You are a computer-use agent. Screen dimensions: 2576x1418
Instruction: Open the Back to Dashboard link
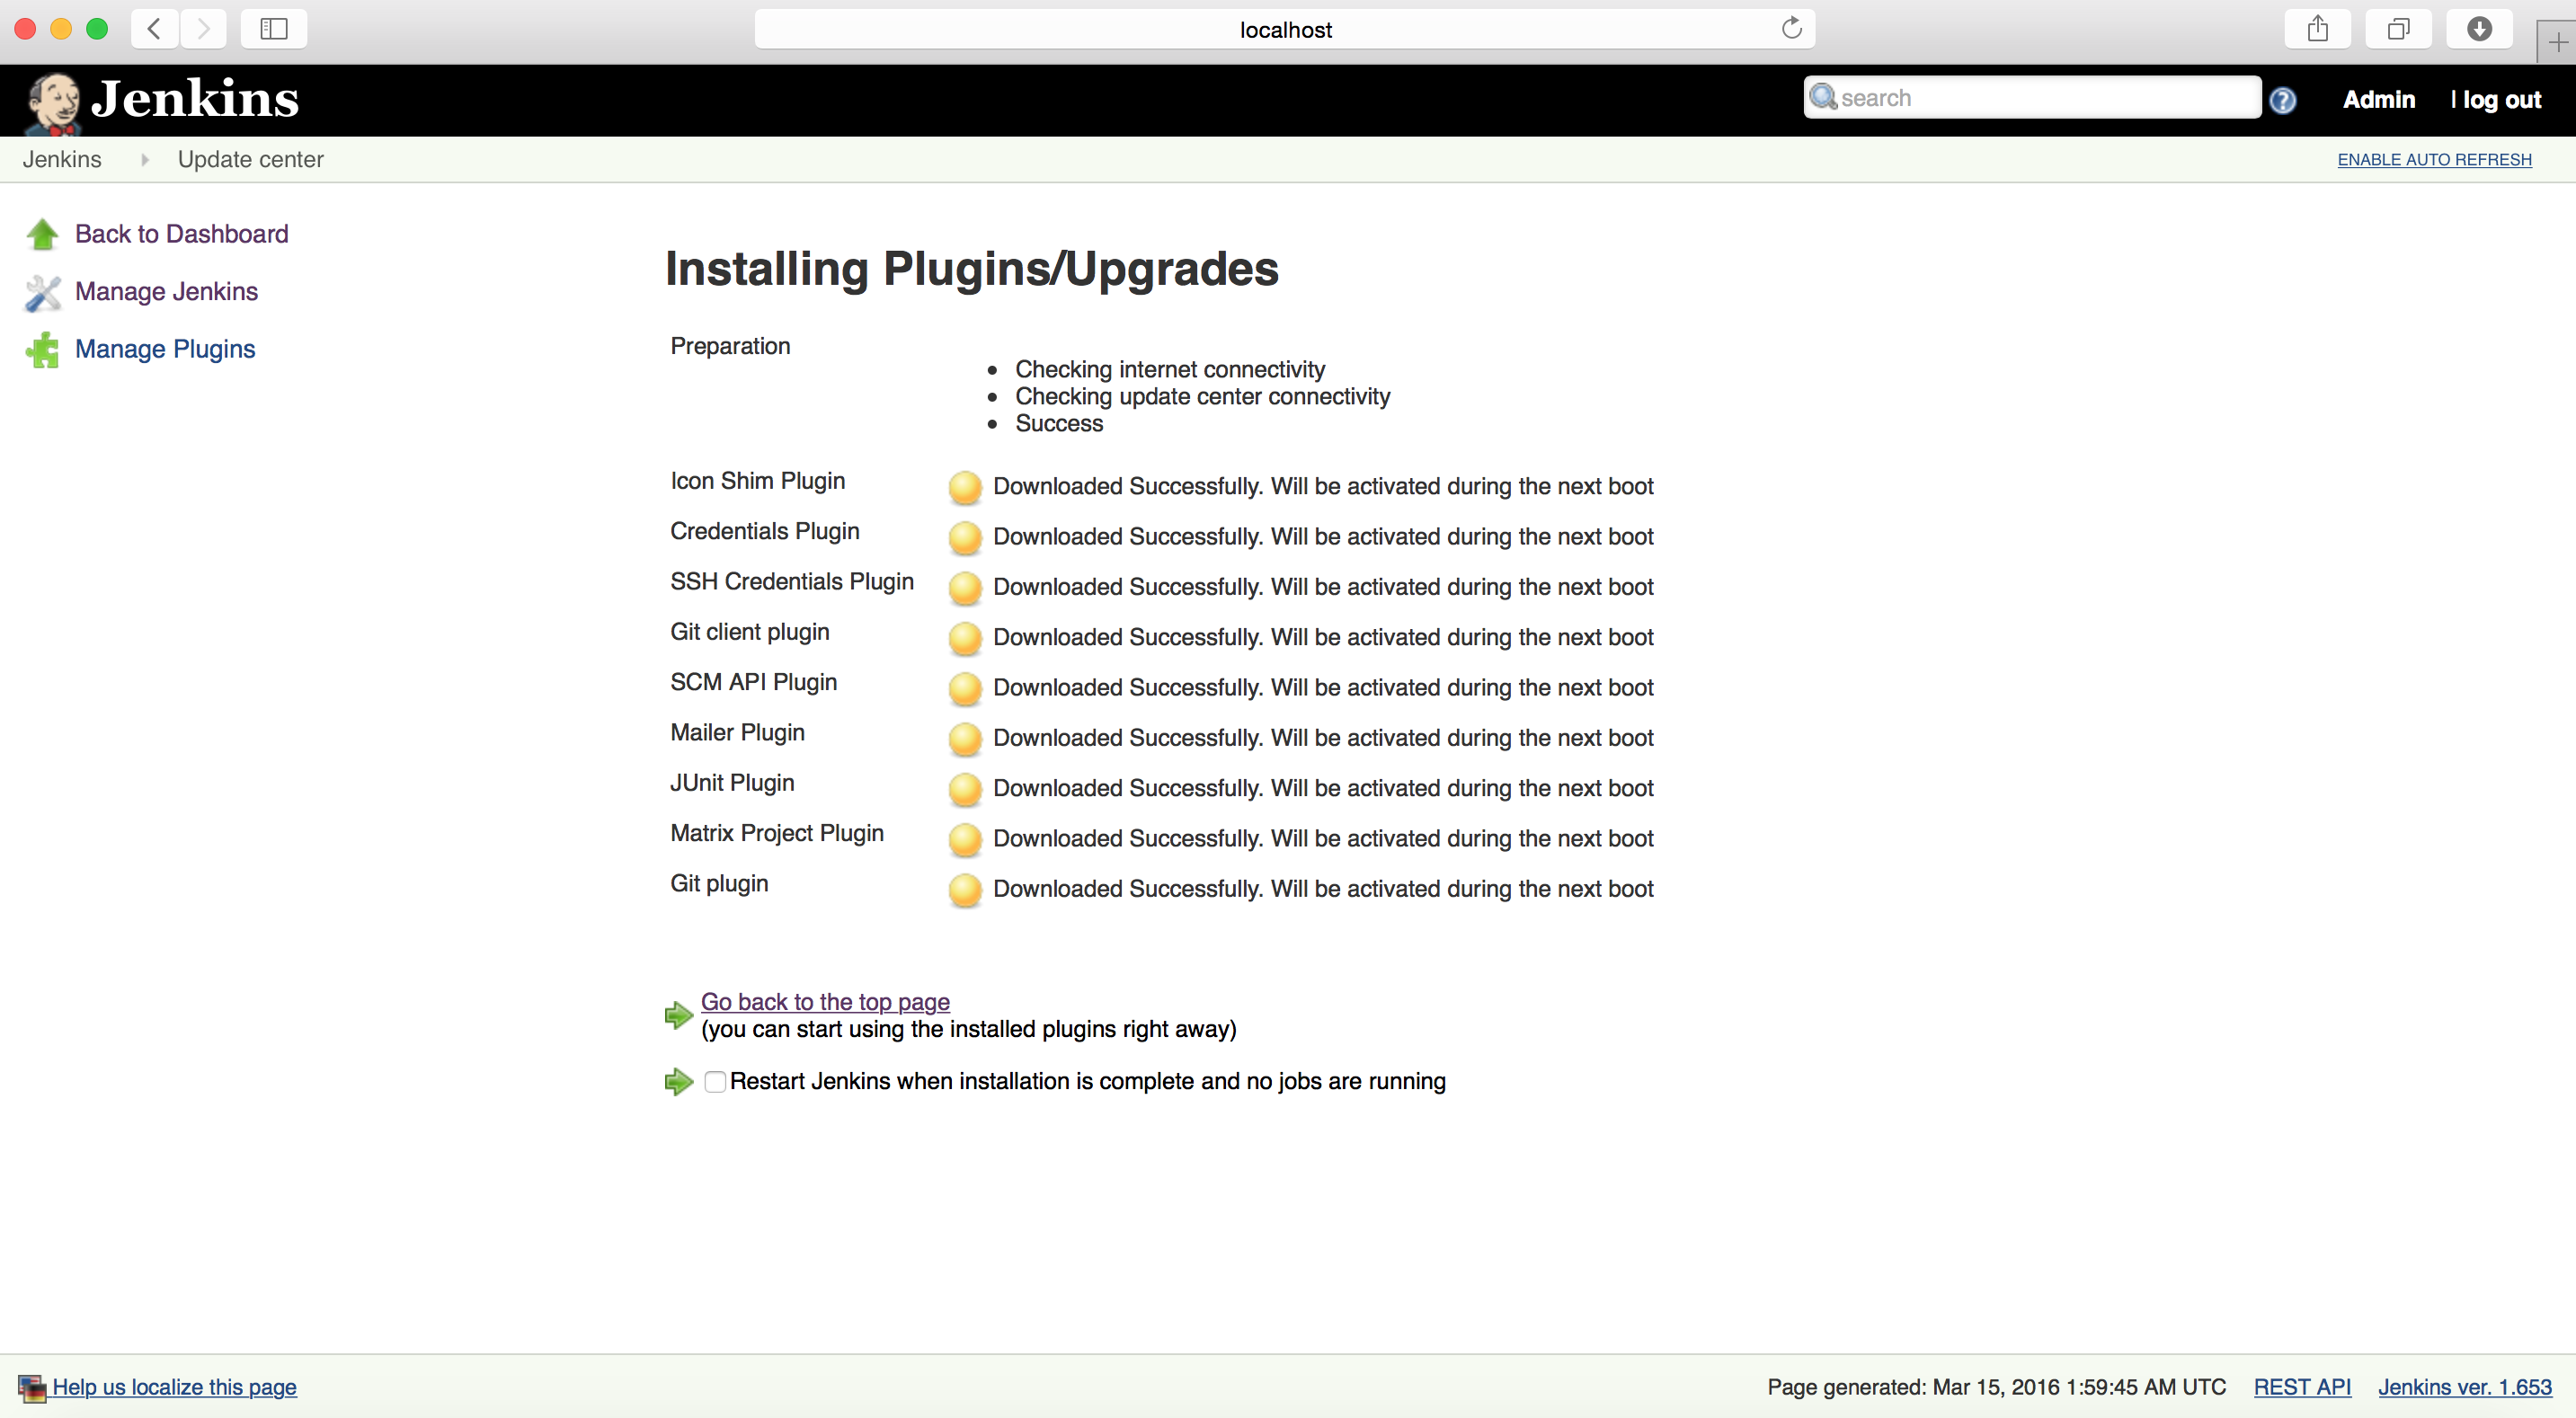coord(182,234)
